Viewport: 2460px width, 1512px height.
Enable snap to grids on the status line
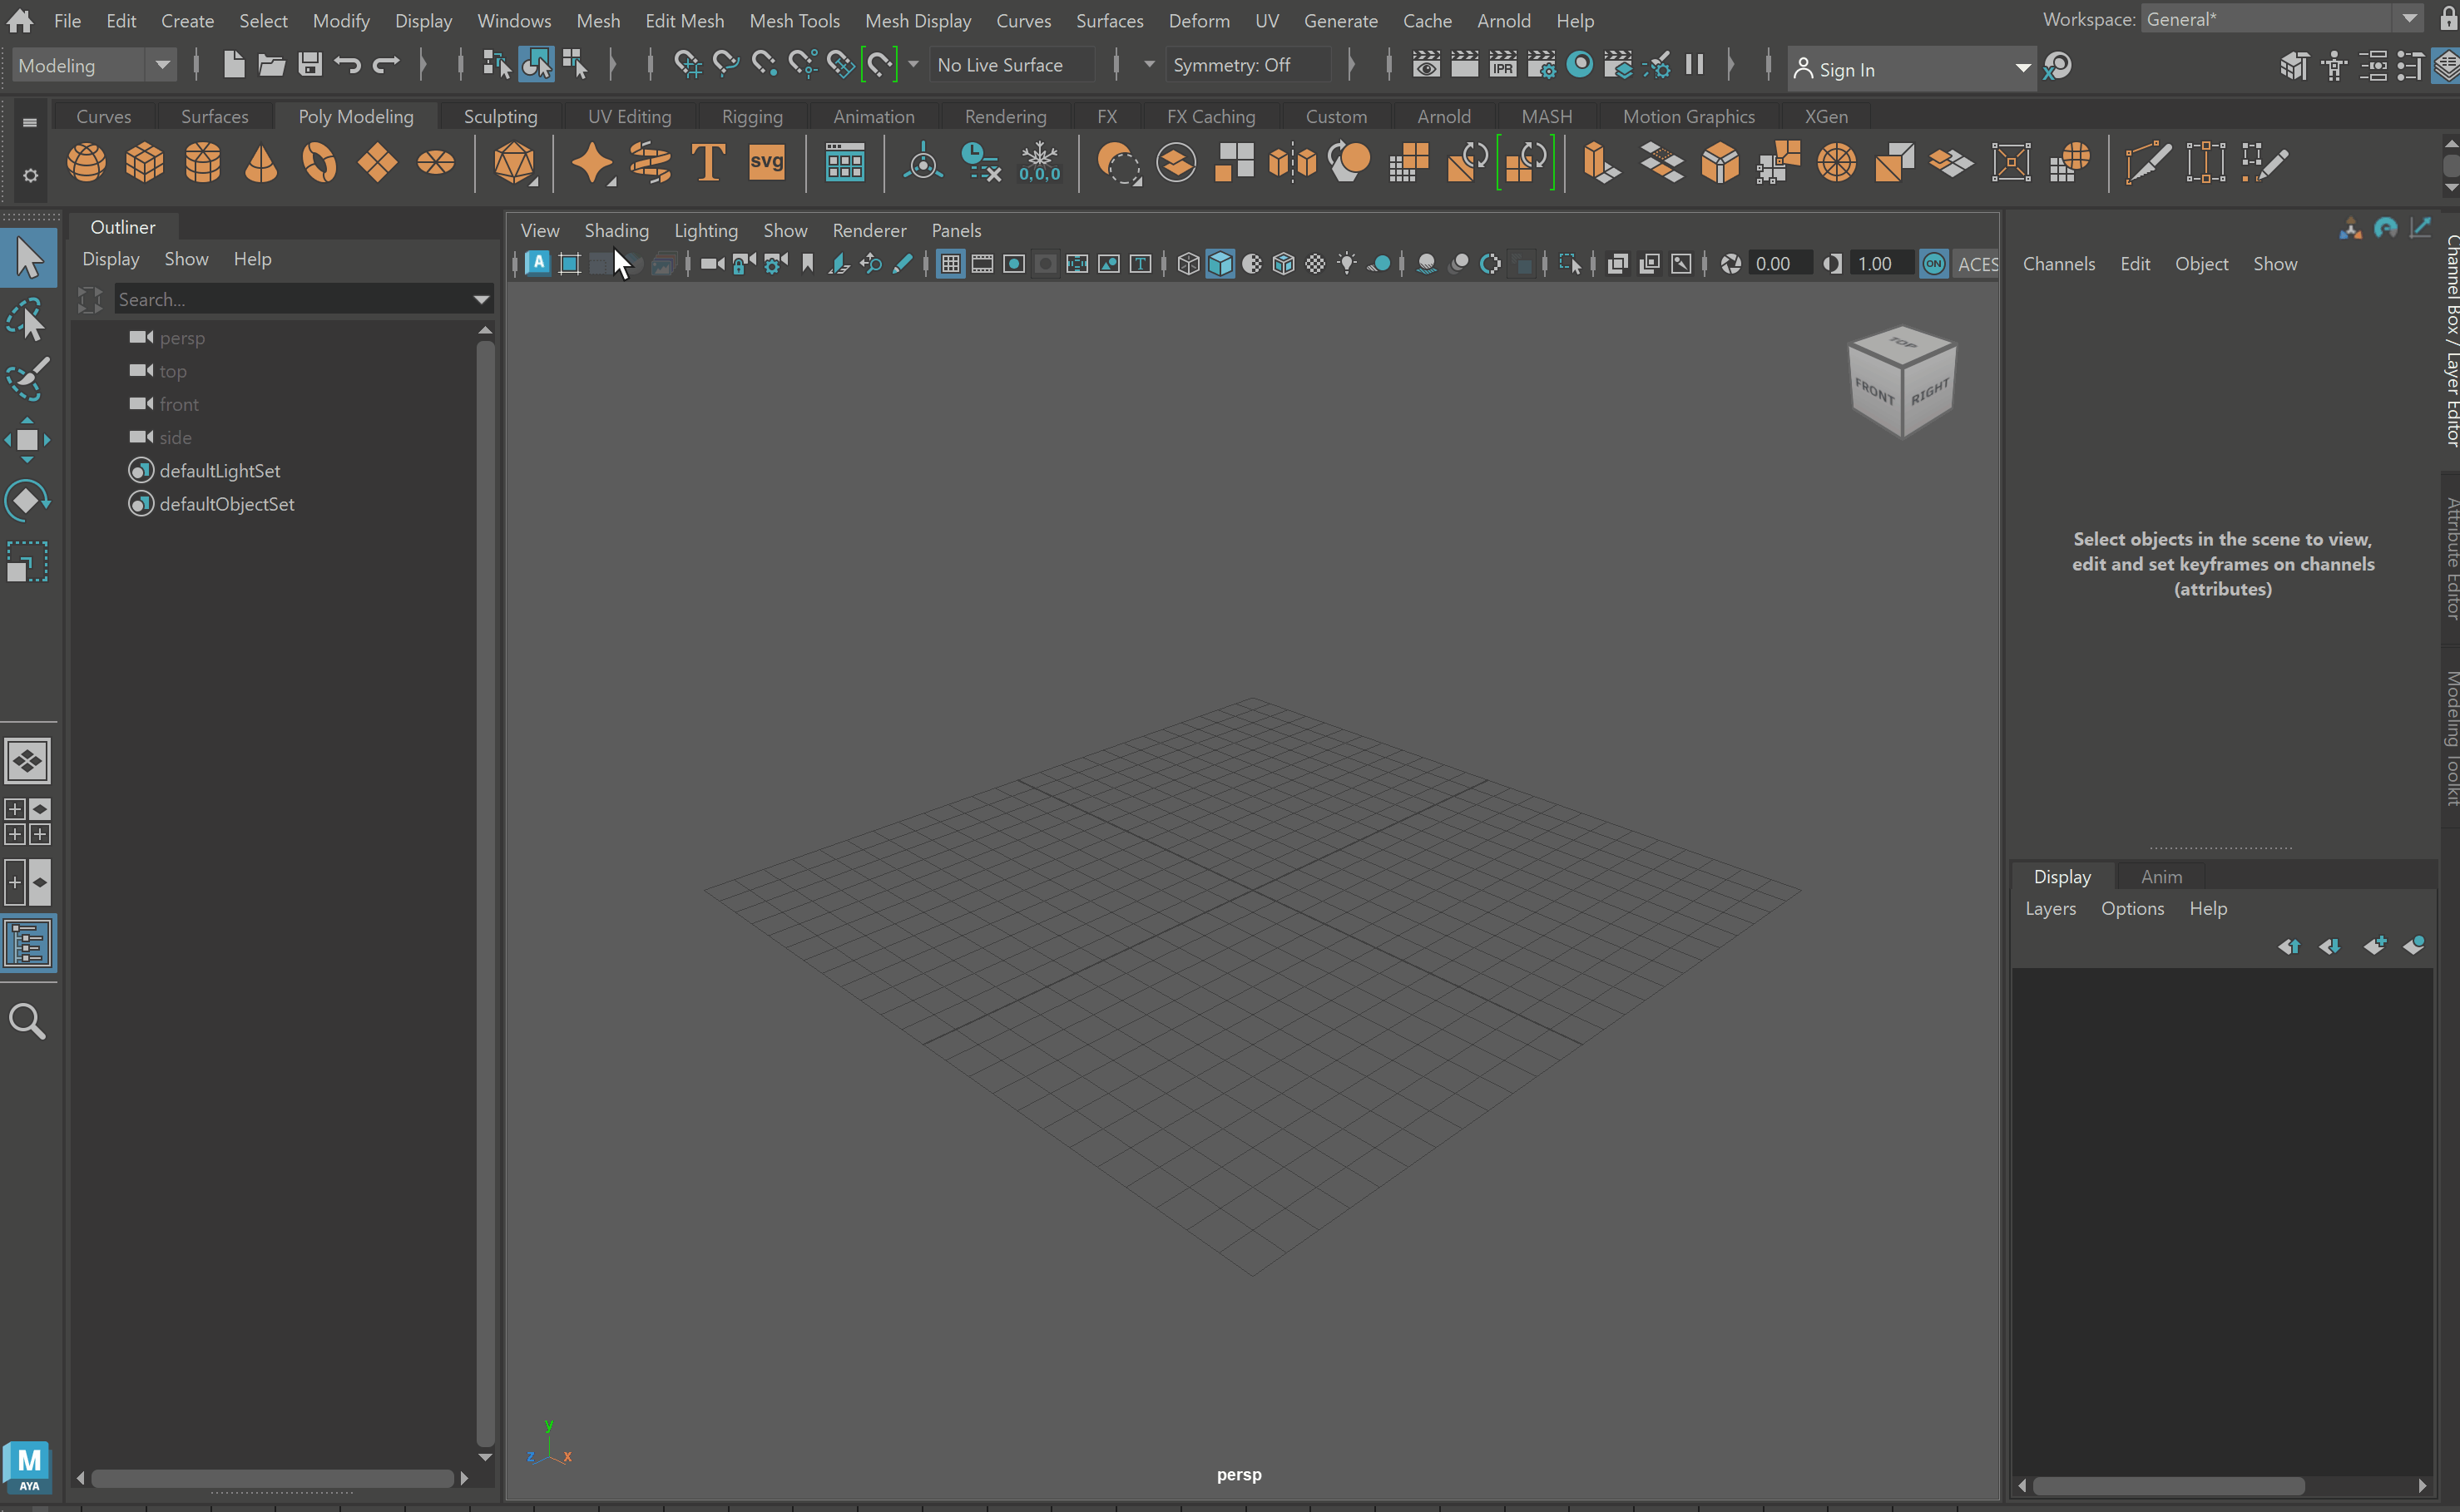pyautogui.click(x=687, y=64)
